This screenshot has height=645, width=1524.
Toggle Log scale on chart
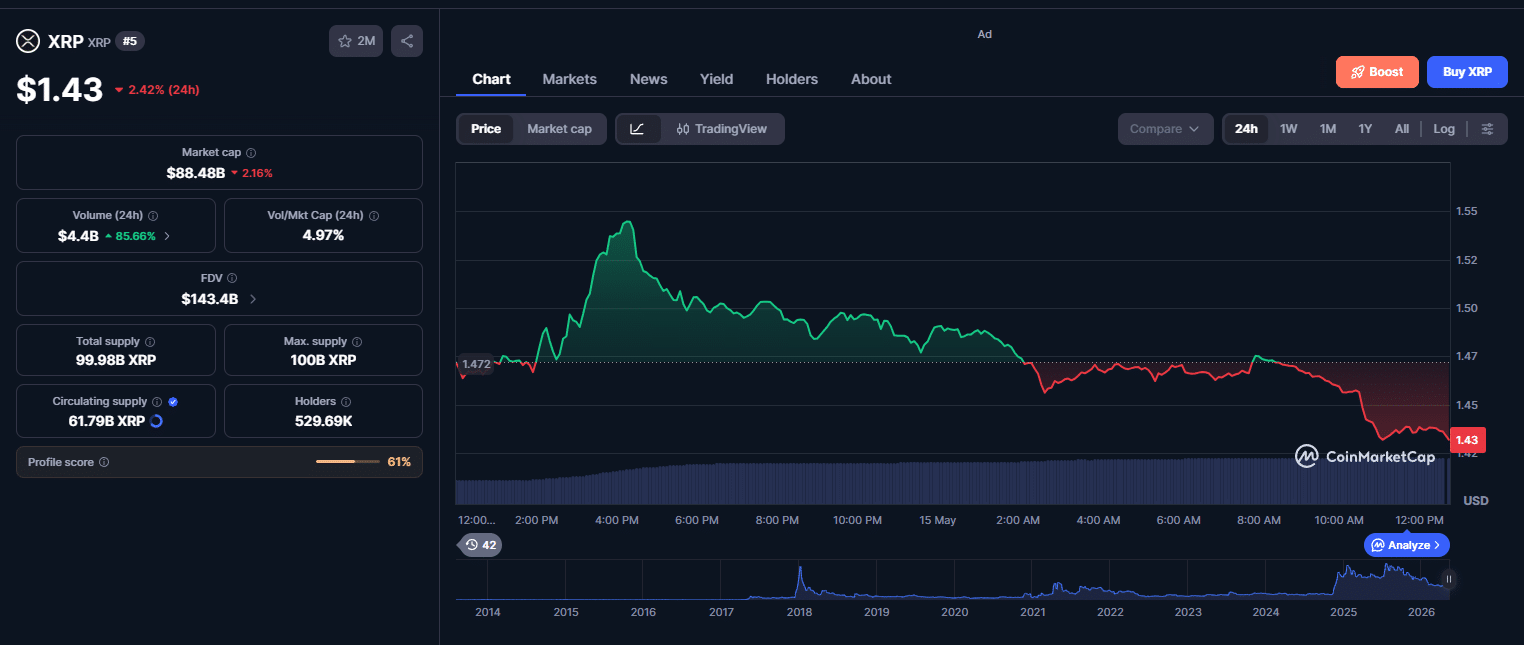pos(1444,129)
